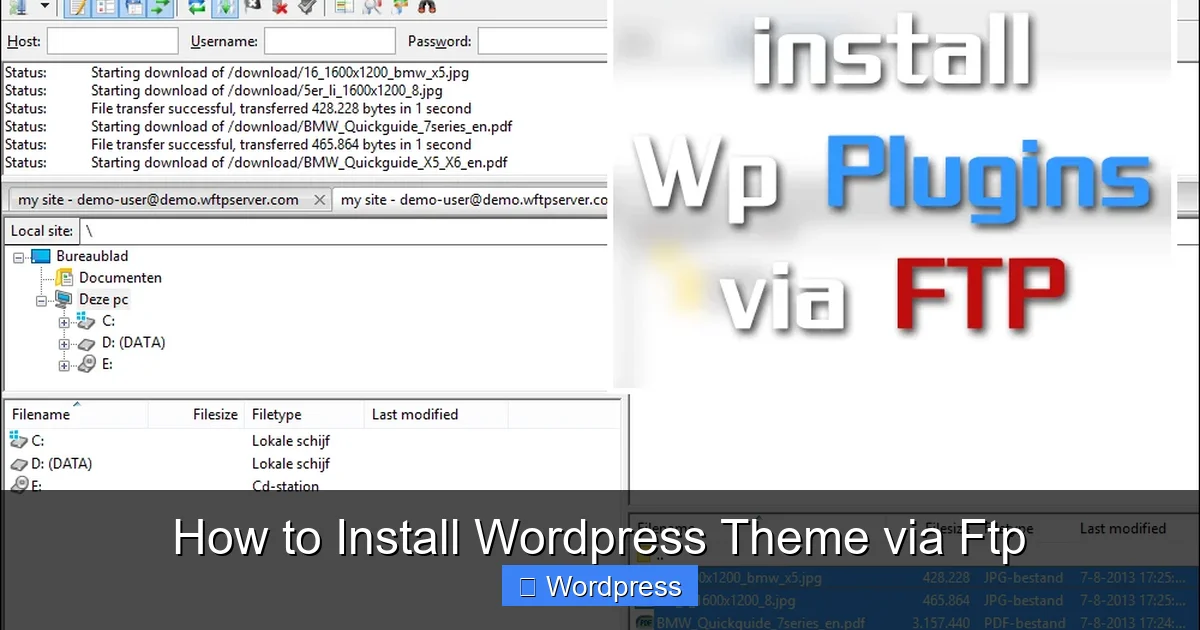Select D: (DATA) in the local tree
Viewport: 1200px width, 630px height.
(133, 343)
